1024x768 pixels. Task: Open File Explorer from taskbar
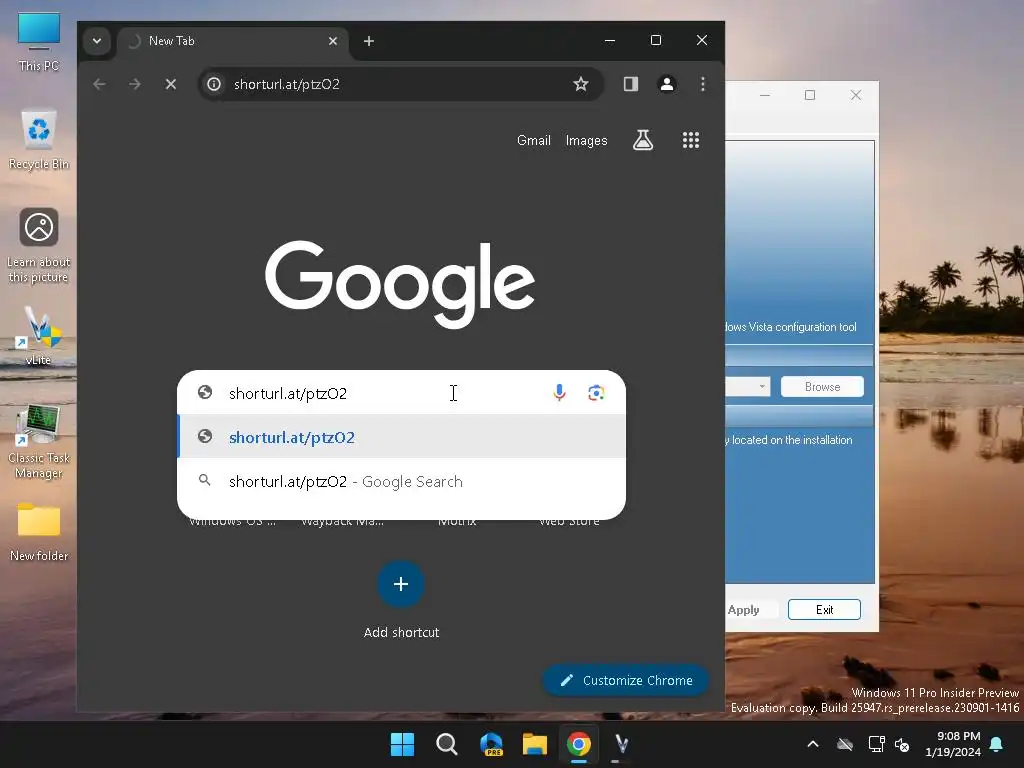click(534, 744)
